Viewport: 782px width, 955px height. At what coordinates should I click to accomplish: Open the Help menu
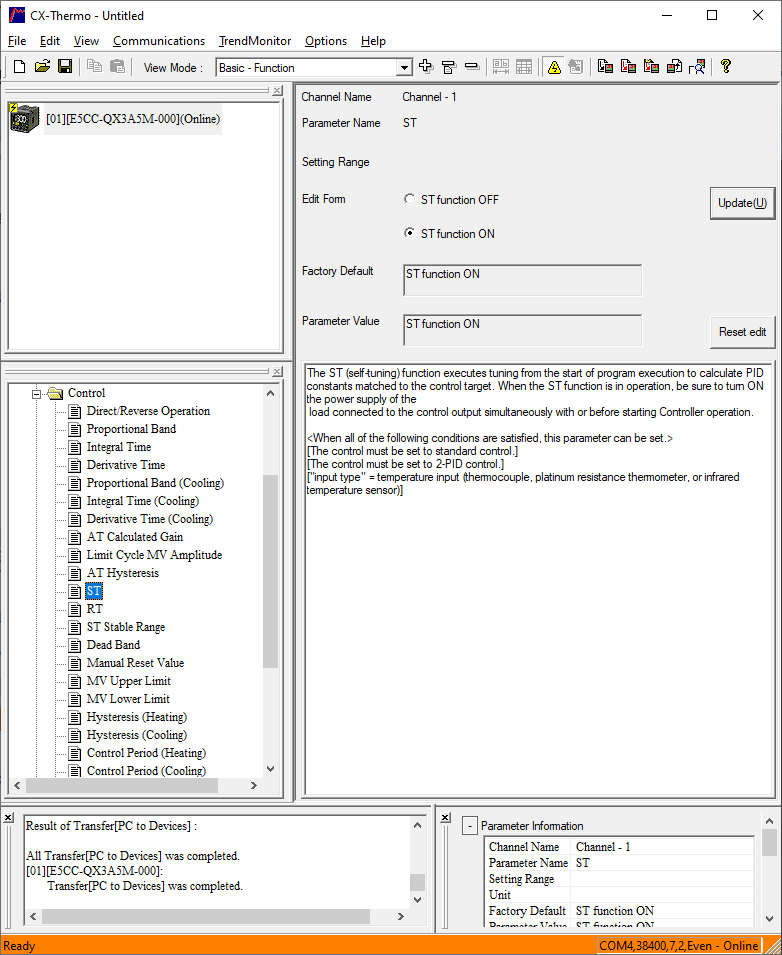coord(373,41)
